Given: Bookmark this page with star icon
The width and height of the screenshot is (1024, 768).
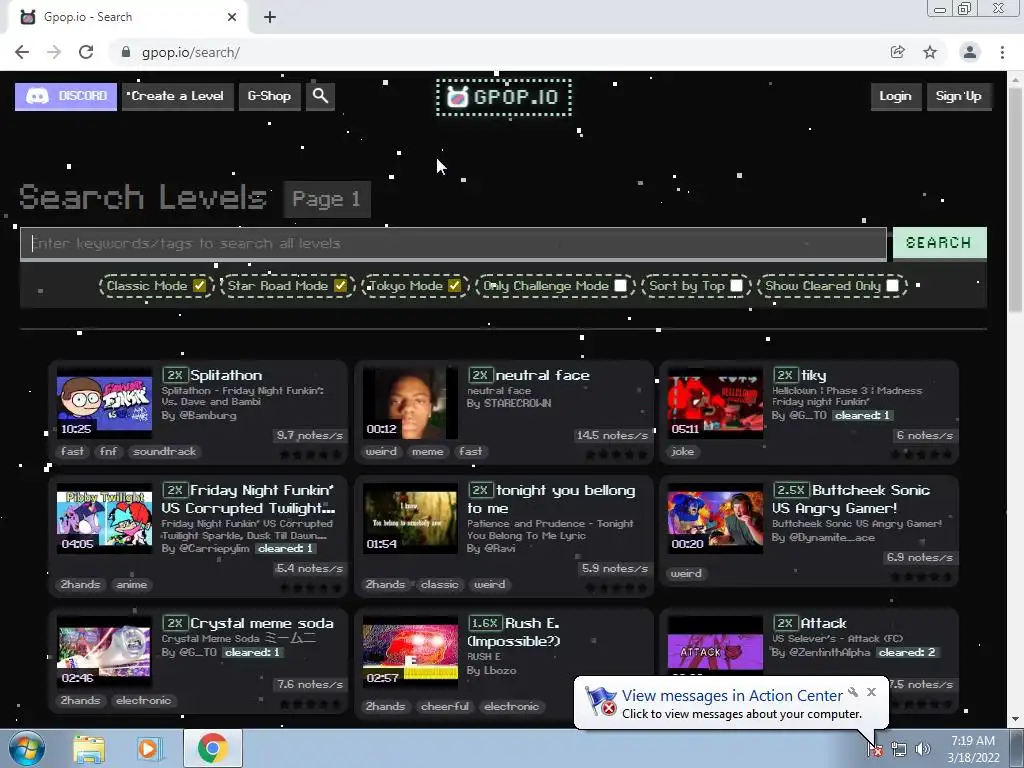Looking at the screenshot, I should pyautogui.click(x=930, y=52).
